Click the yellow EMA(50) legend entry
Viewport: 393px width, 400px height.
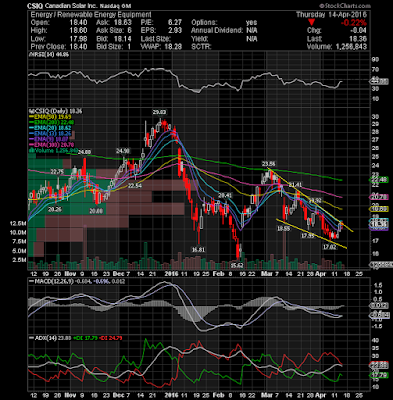(x=49, y=117)
